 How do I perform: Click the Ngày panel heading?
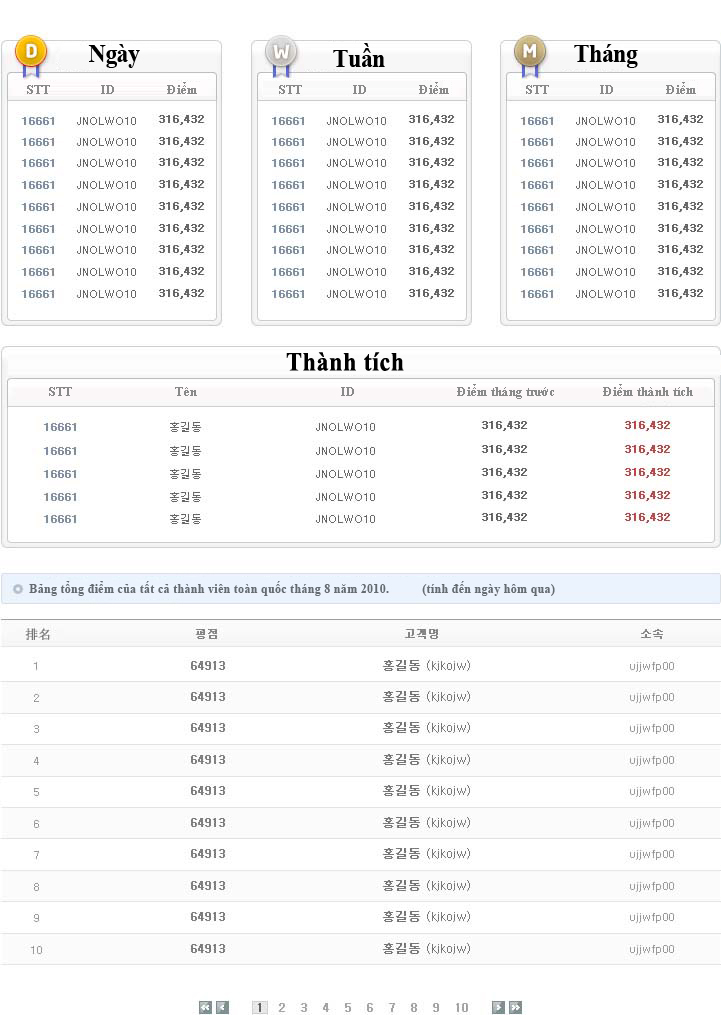coord(114,55)
